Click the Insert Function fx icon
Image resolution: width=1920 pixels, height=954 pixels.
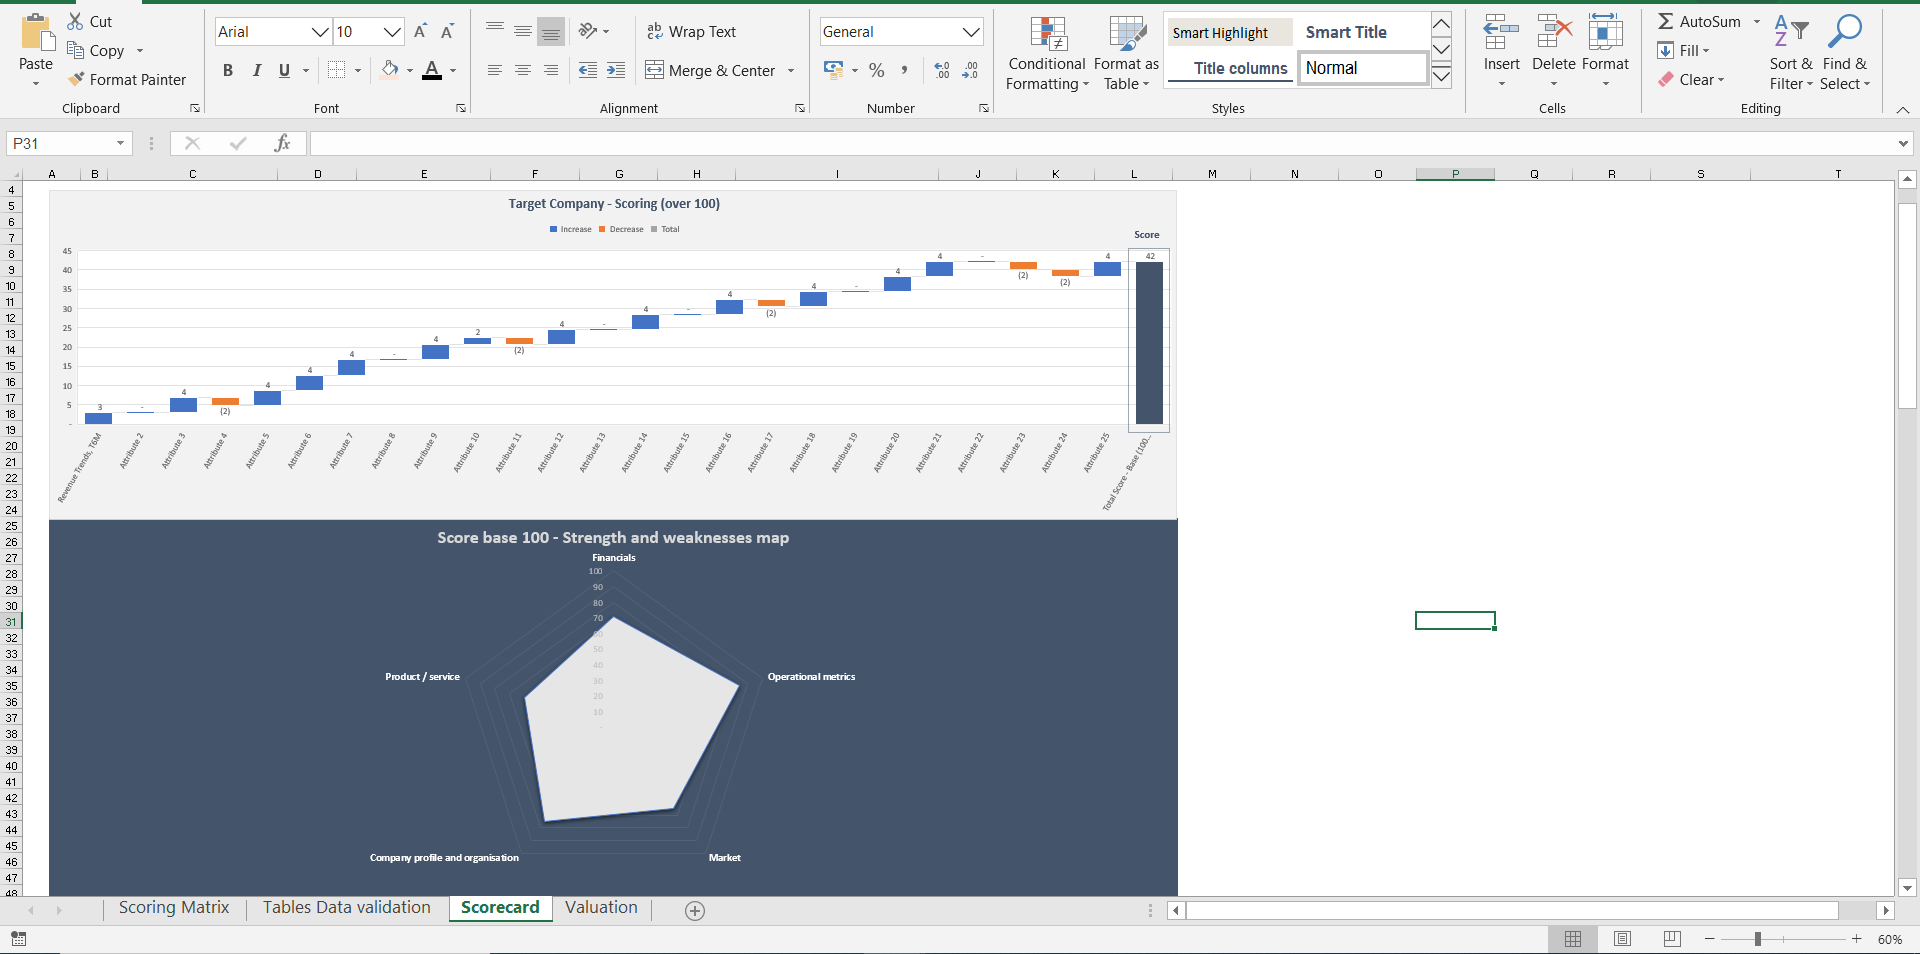coord(282,143)
